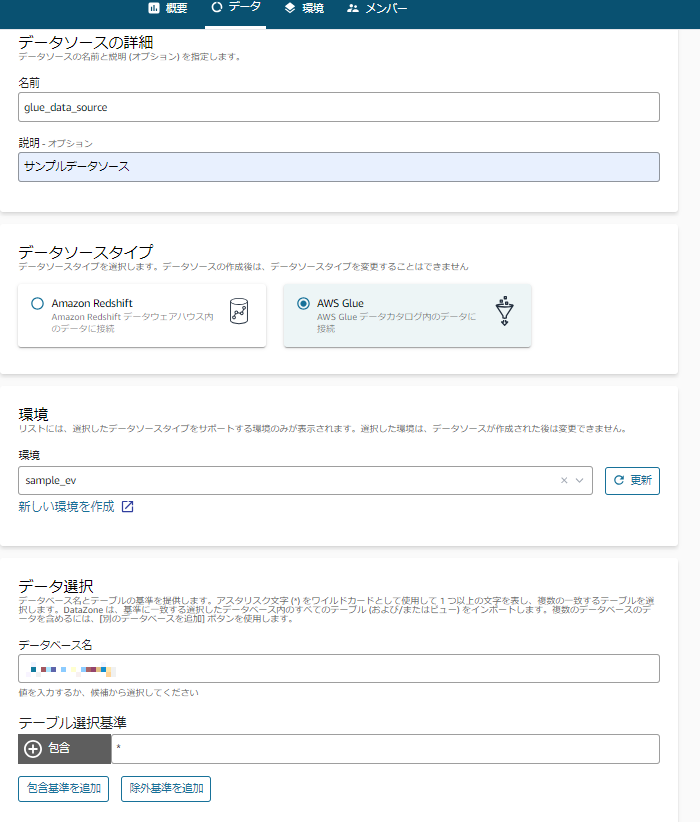The image size is (700, 822).
Task: Click the 概要 chart icon
Action: [x=154, y=8]
